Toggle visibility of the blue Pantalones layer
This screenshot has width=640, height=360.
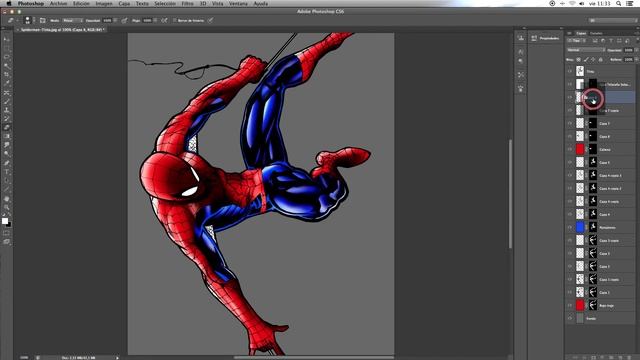pyautogui.click(x=570, y=227)
